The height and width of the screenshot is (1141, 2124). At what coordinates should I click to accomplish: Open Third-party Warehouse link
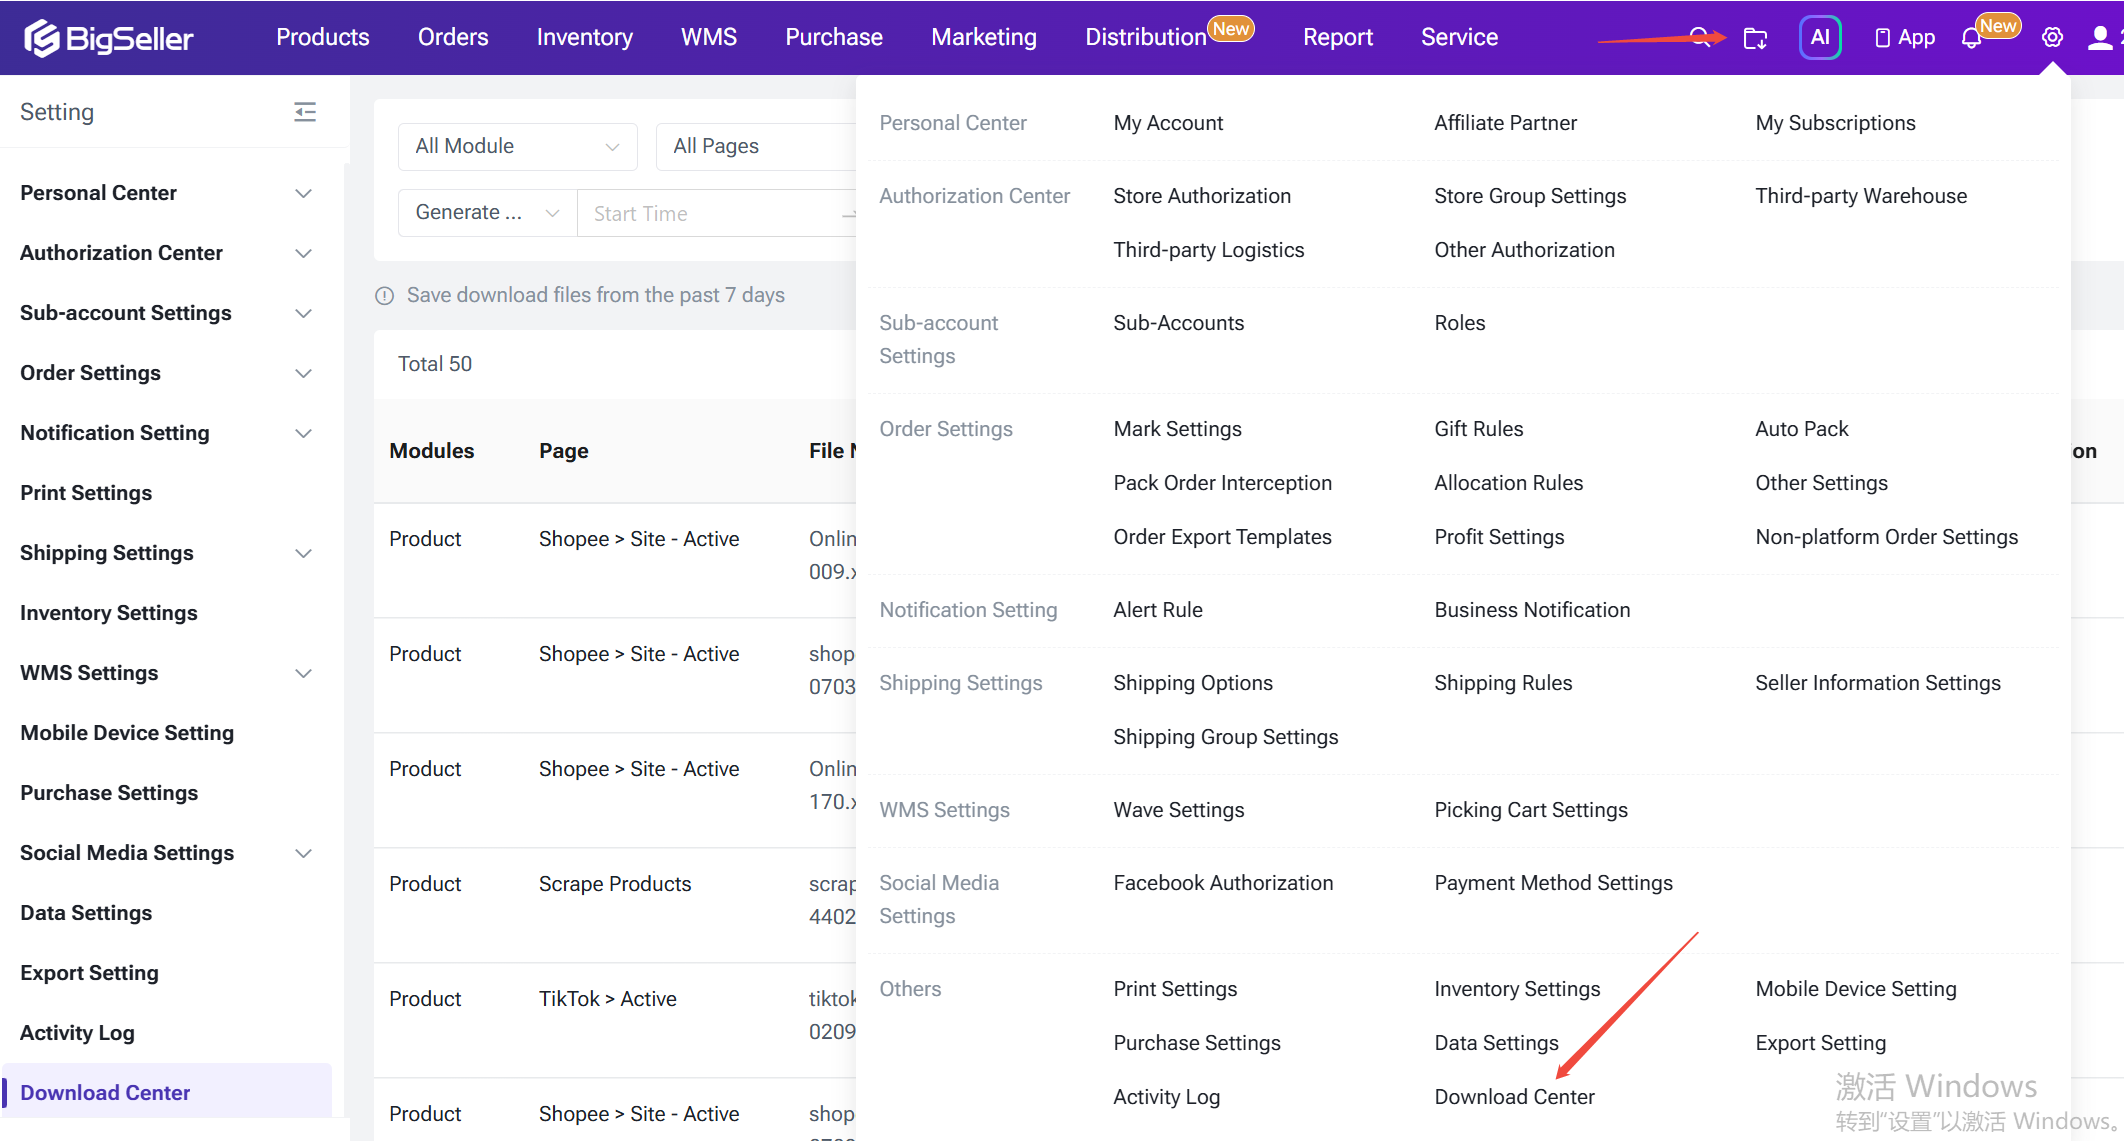1861,196
